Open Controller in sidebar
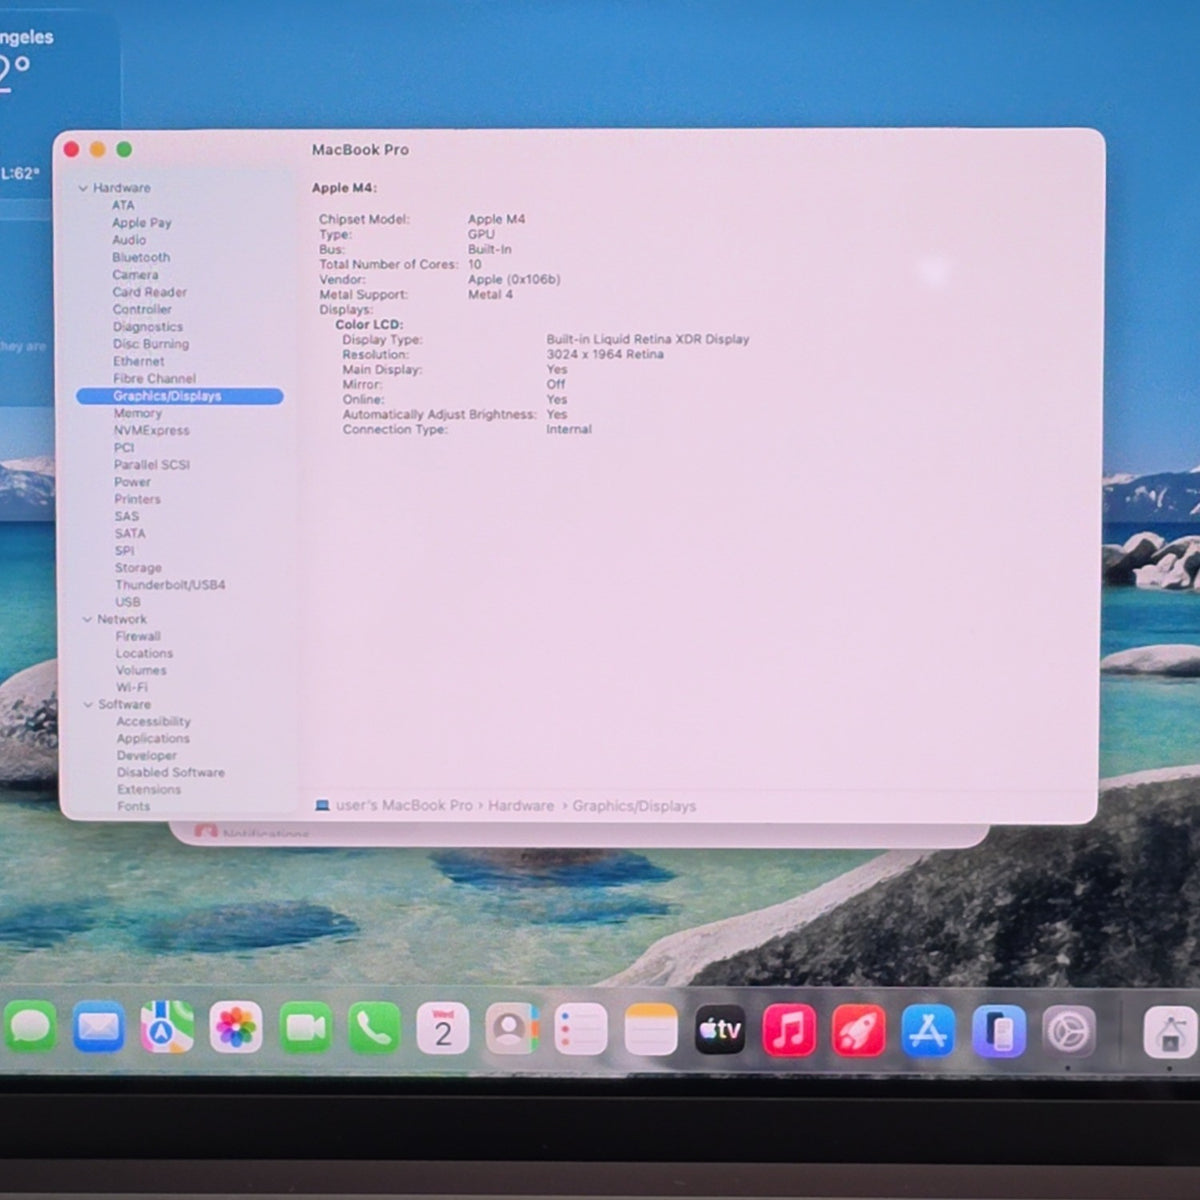 (142, 309)
